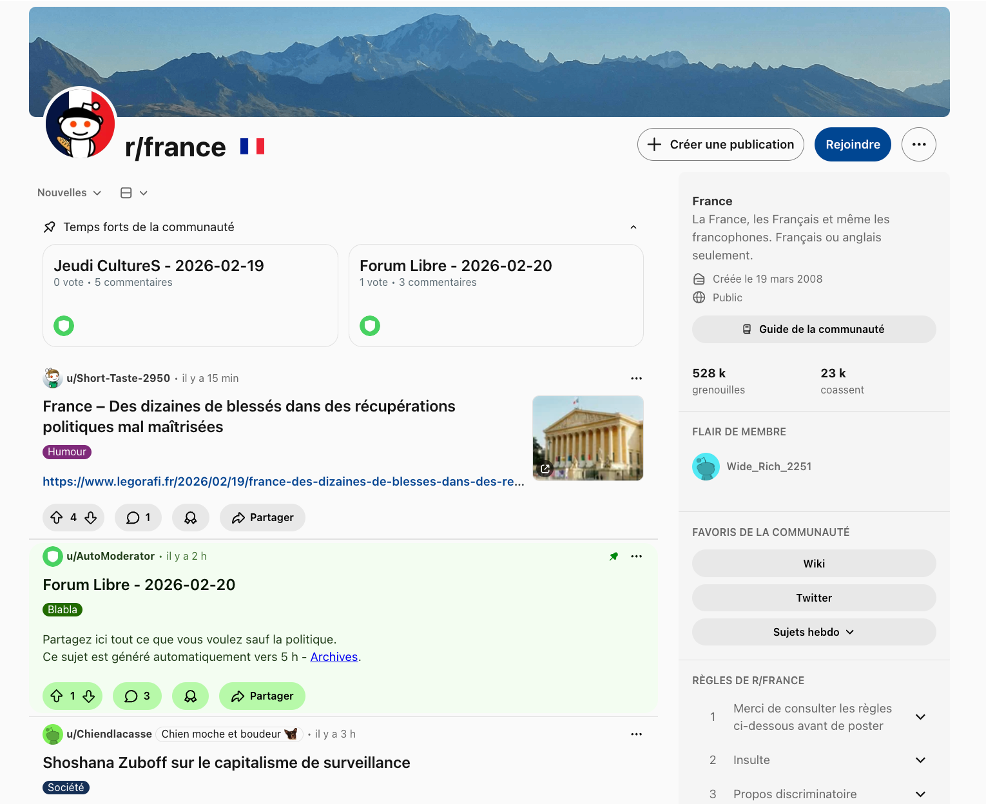The height and width of the screenshot is (804, 986).
Task: Click moderator shield on Forum Libre card
Action: pyautogui.click(x=370, y=326)
